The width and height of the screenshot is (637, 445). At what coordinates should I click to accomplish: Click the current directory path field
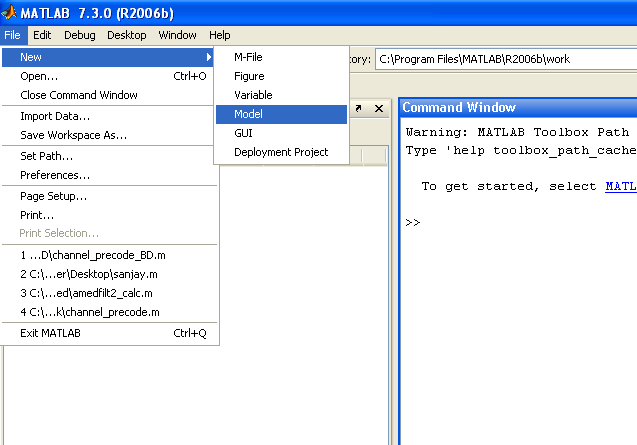tap(506, 59)
